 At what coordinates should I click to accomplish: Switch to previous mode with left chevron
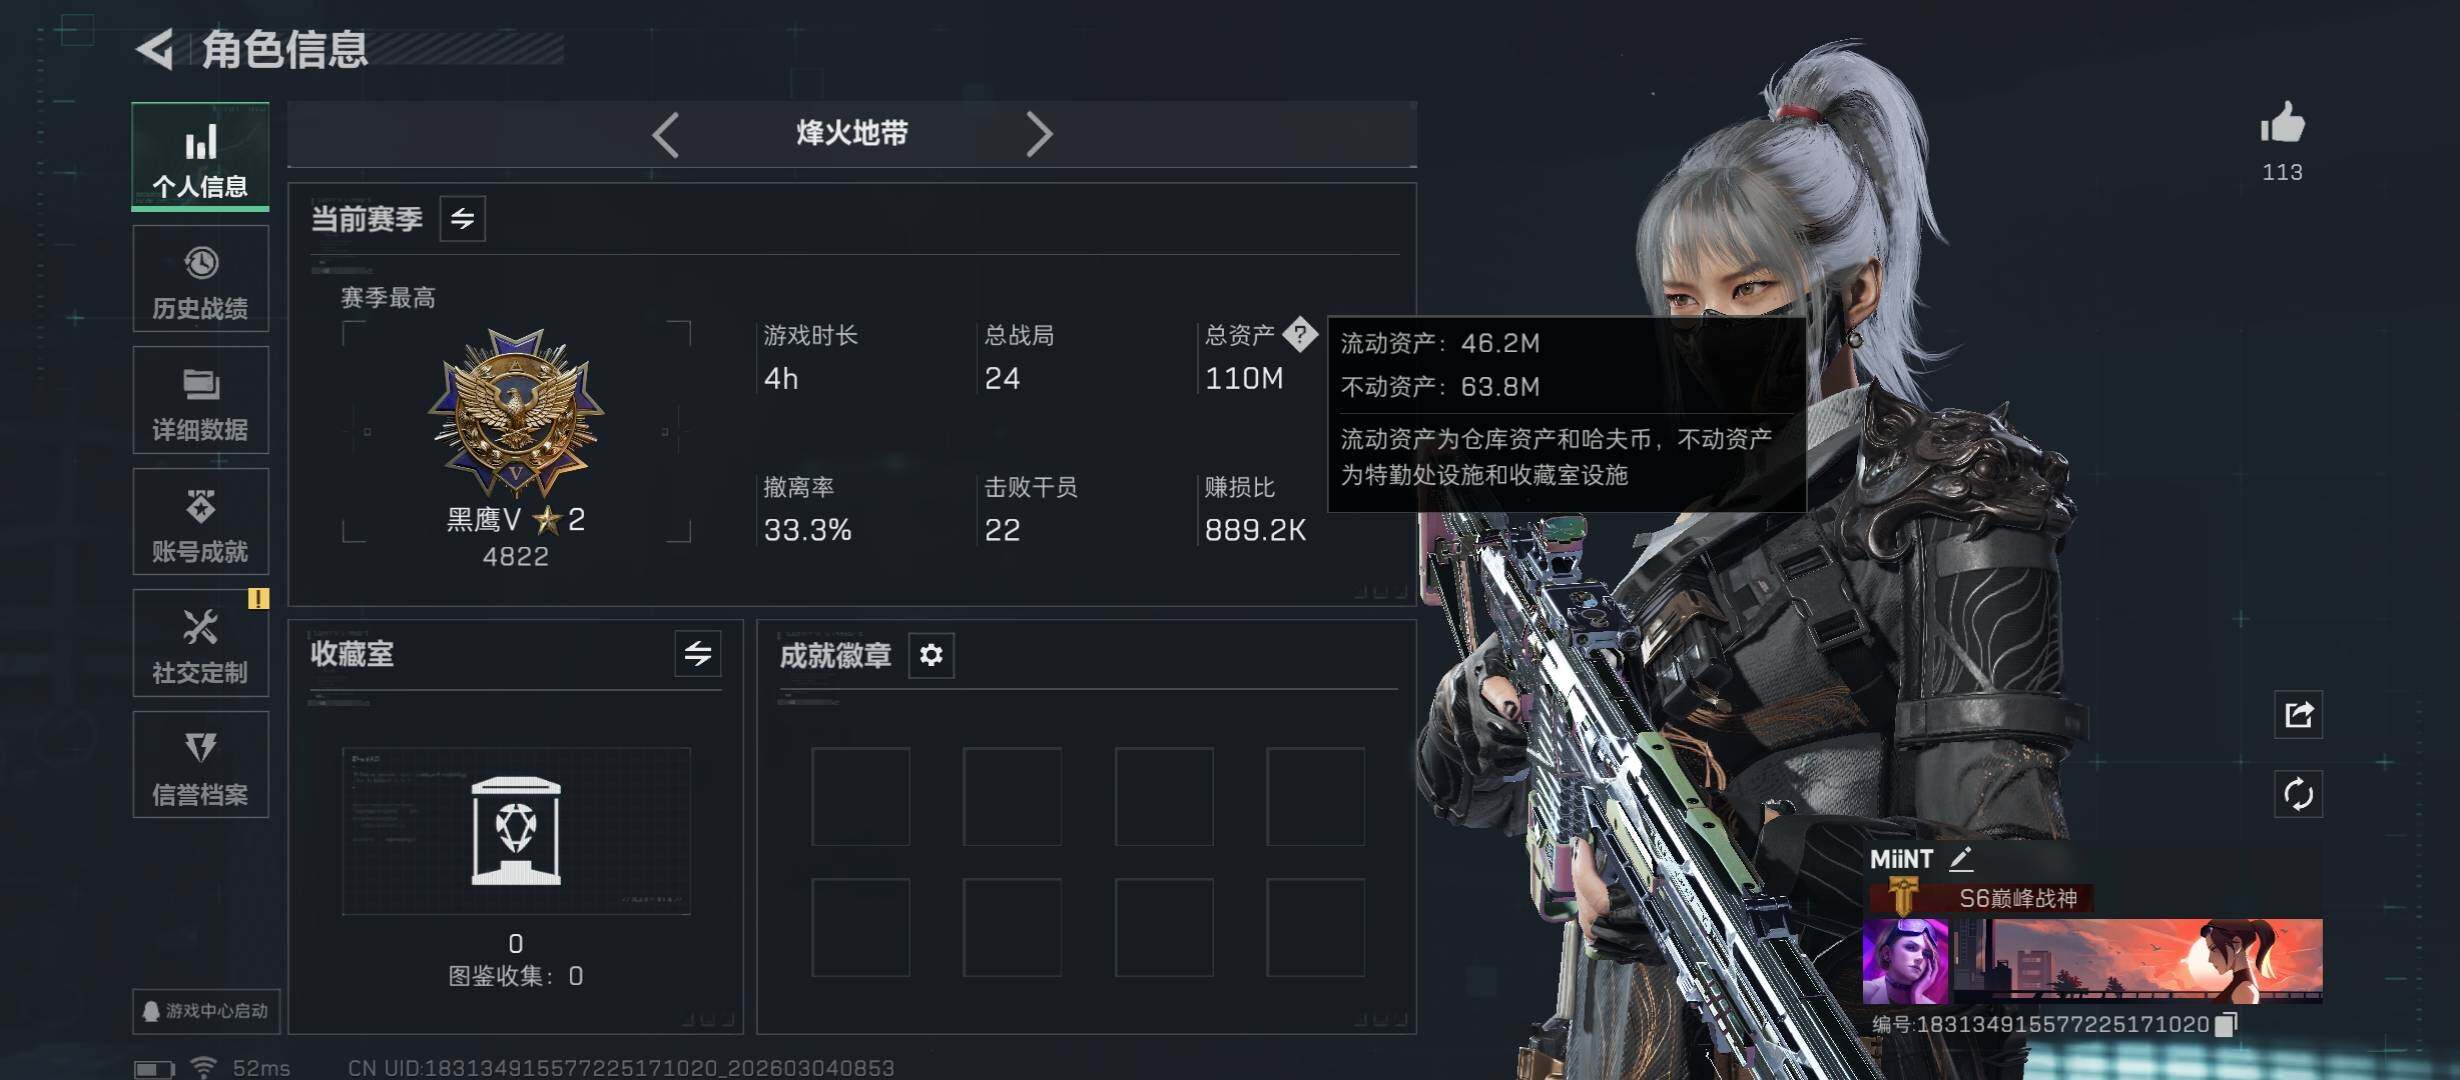pyautogui.click(x=666, y=134)
